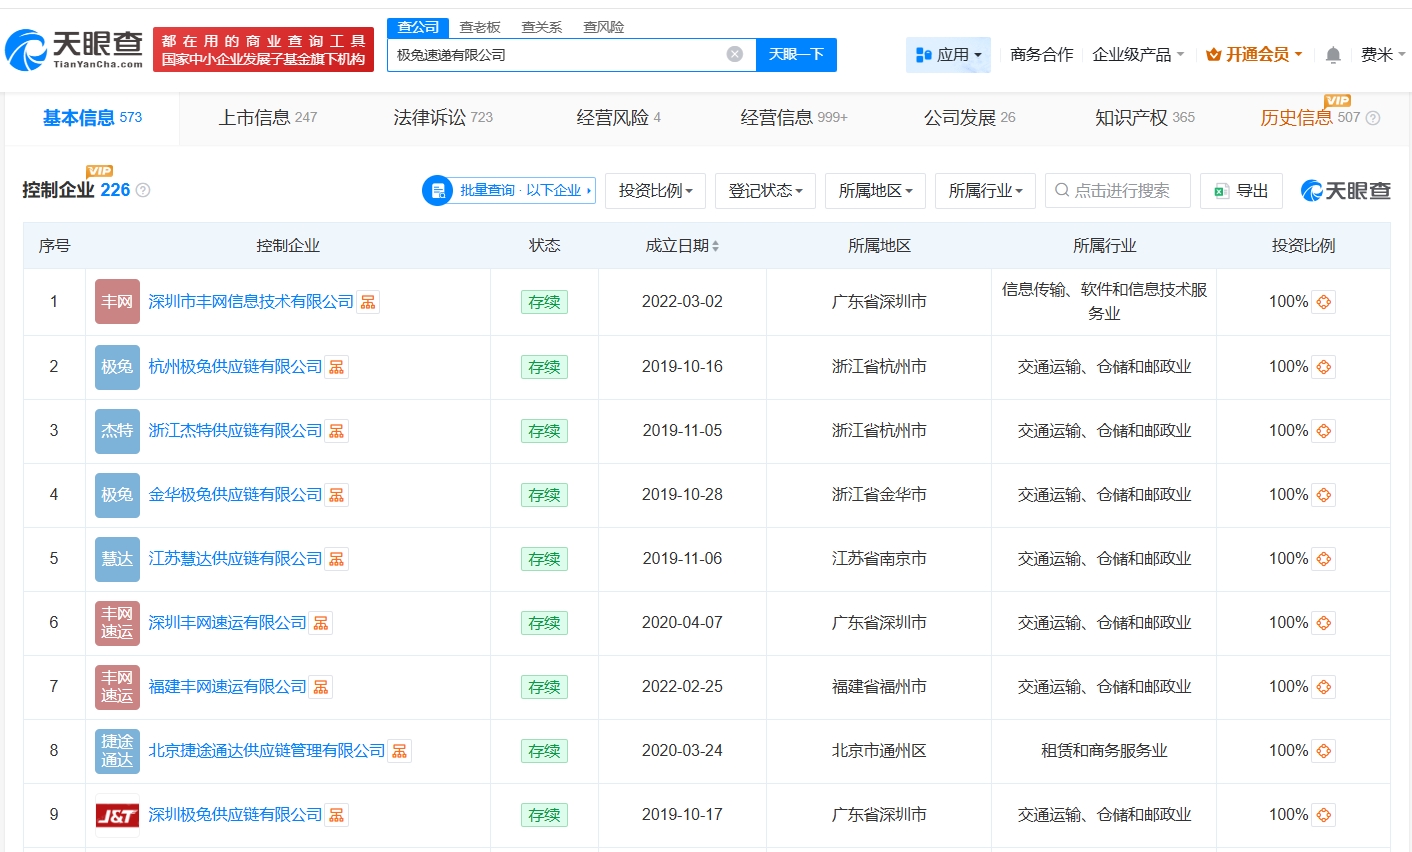Open the 企业级产品 dropdown
The image size is (1412, 852).
(x=1138, y=55)
